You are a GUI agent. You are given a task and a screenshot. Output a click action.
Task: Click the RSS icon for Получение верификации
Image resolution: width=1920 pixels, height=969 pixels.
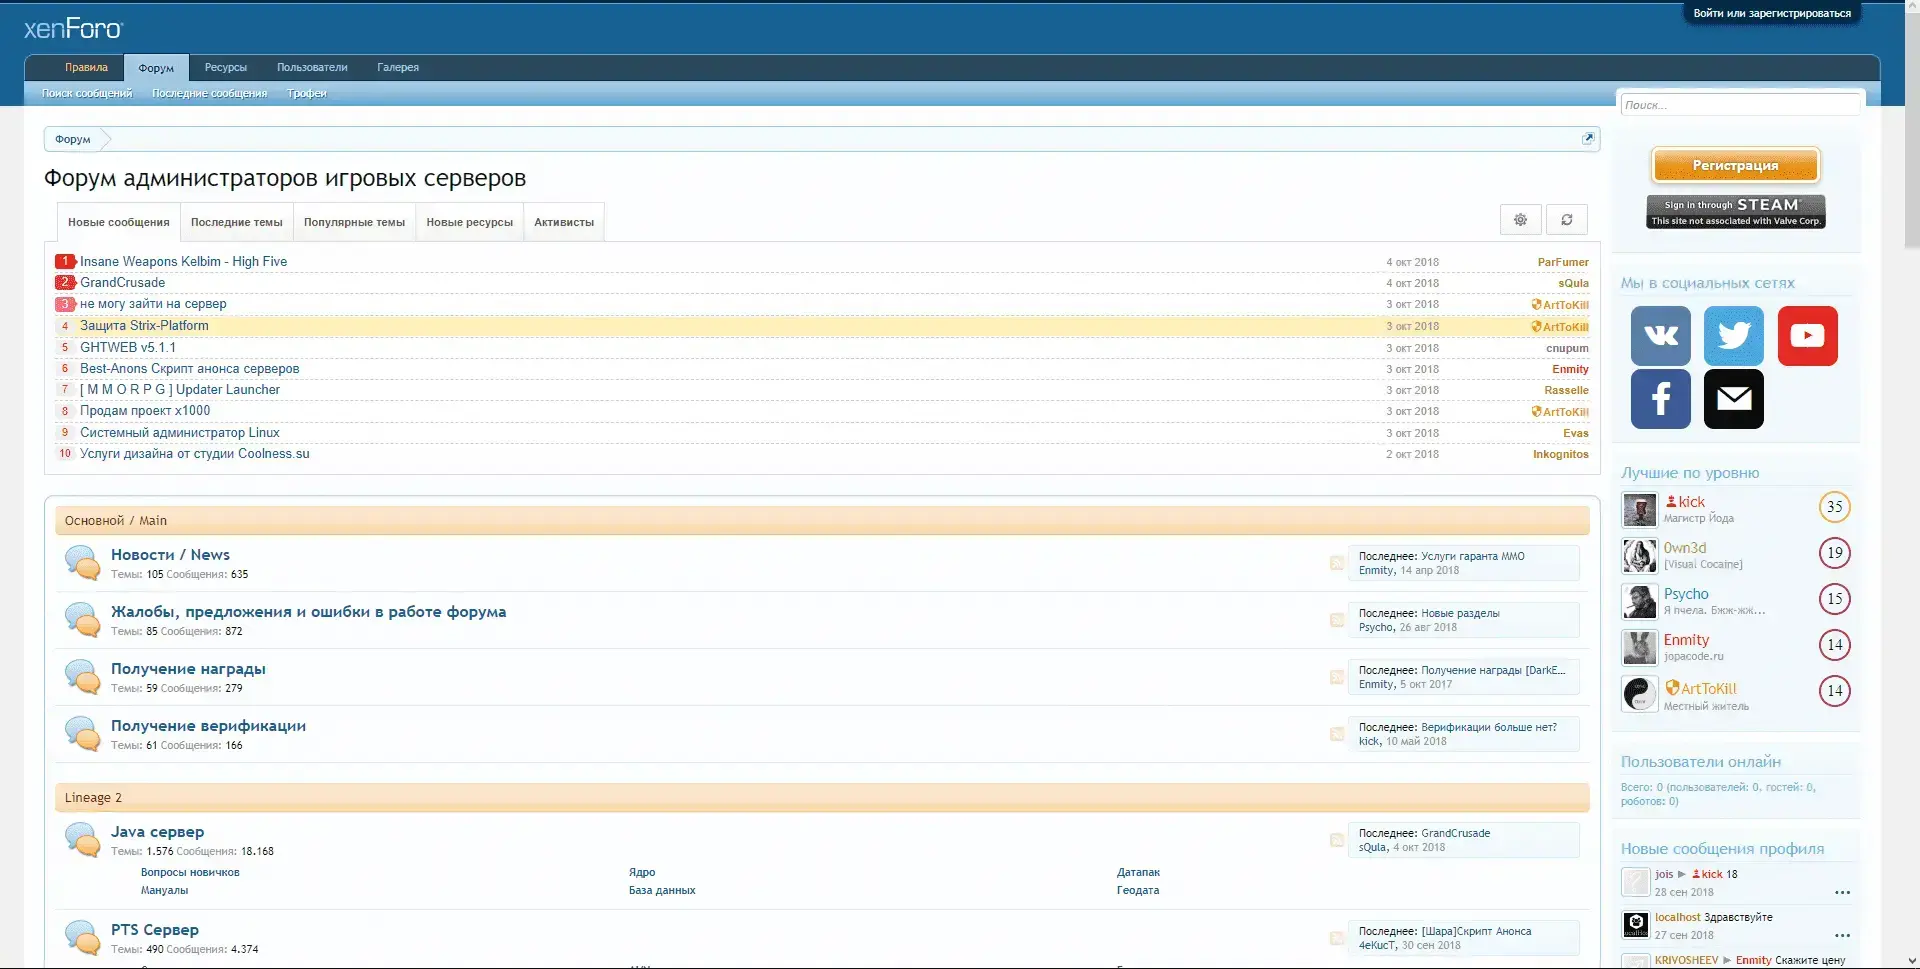pos(1337,734)
